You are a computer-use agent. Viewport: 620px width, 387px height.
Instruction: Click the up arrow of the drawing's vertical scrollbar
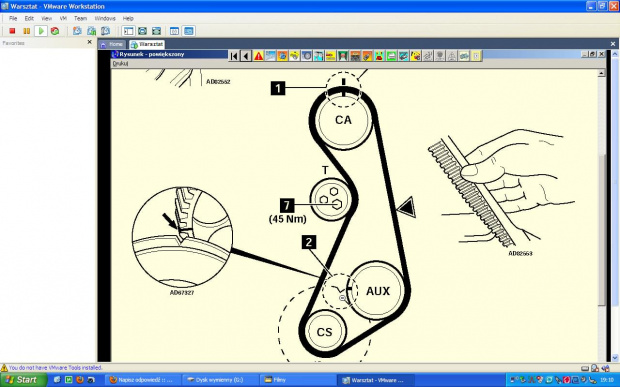click(x=601, y=73)
